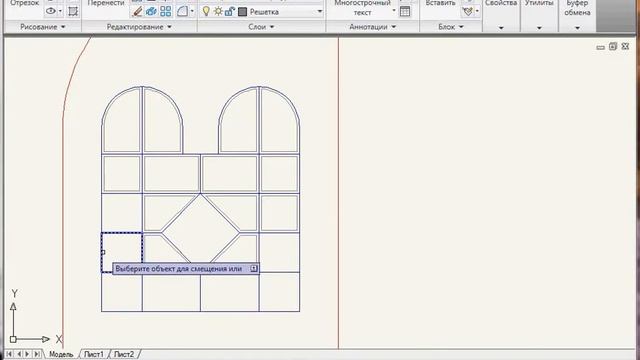Toggle the layer lightbulb on/off icon

pyautogui.click(x=206, y=11)
